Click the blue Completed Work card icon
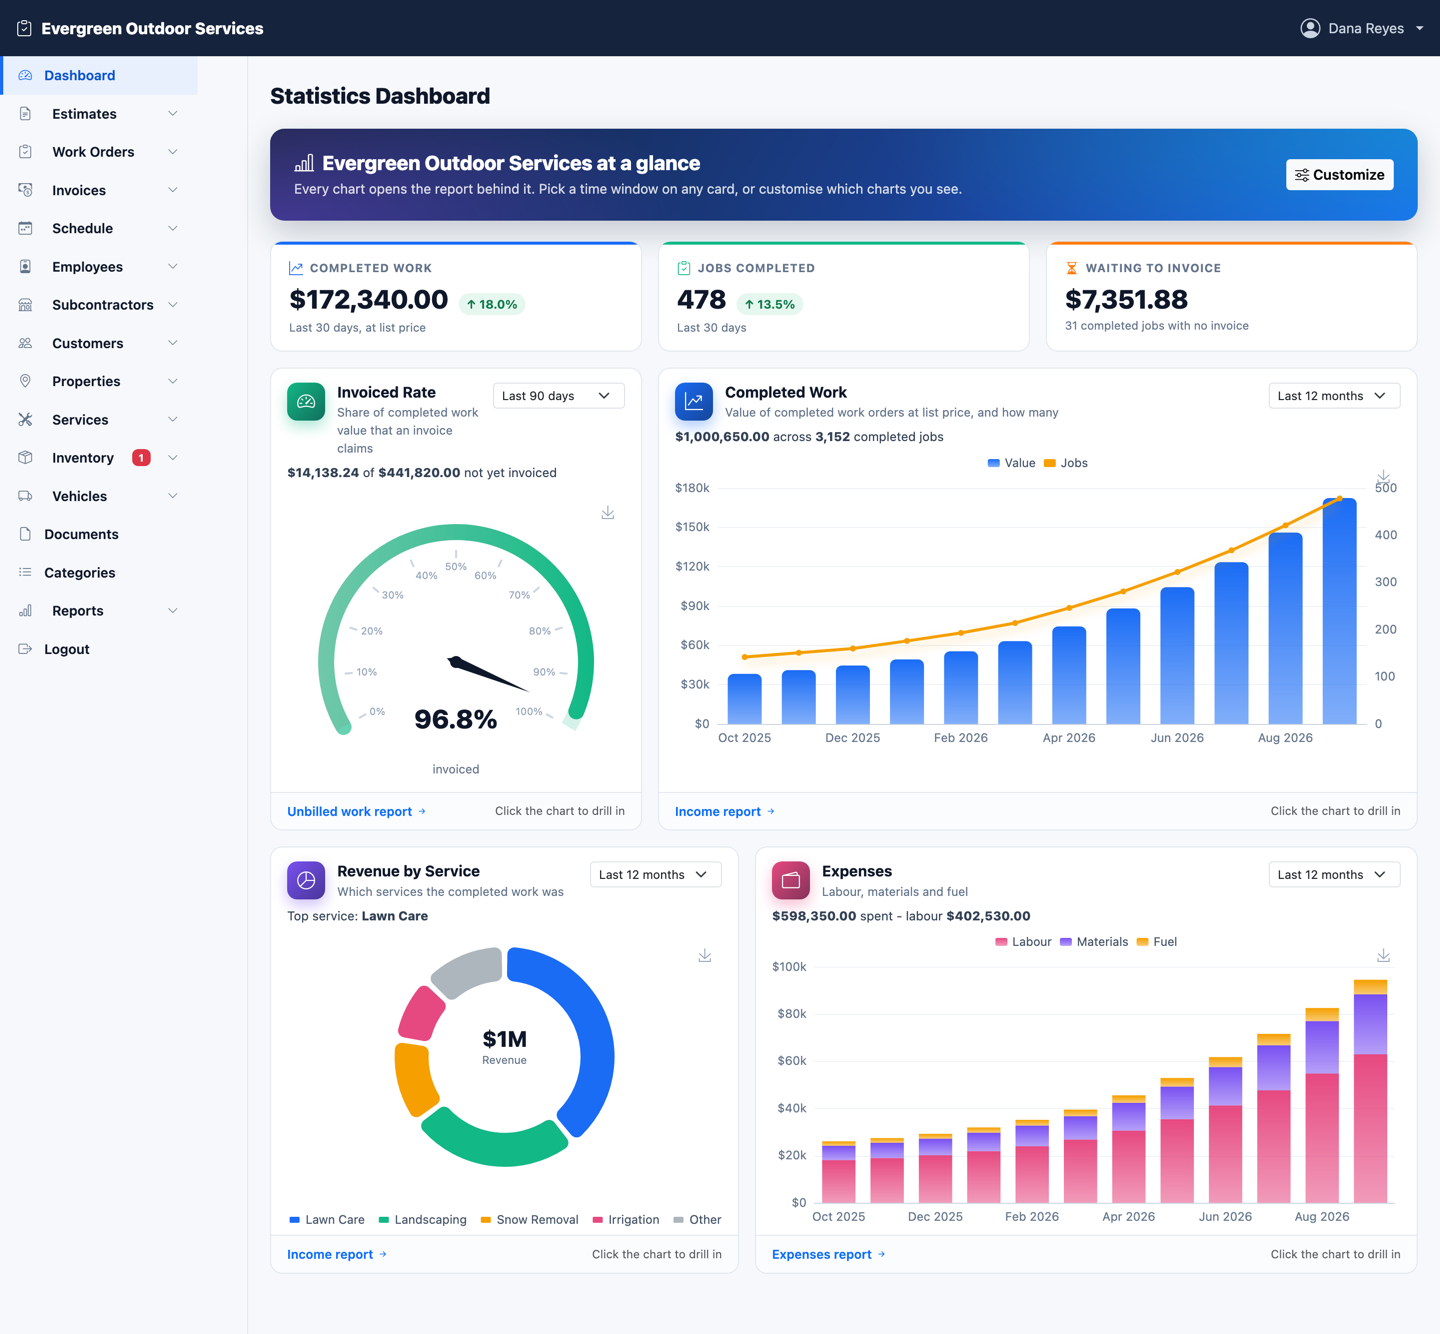The image size is (1440, 1334). pos(694,402)
